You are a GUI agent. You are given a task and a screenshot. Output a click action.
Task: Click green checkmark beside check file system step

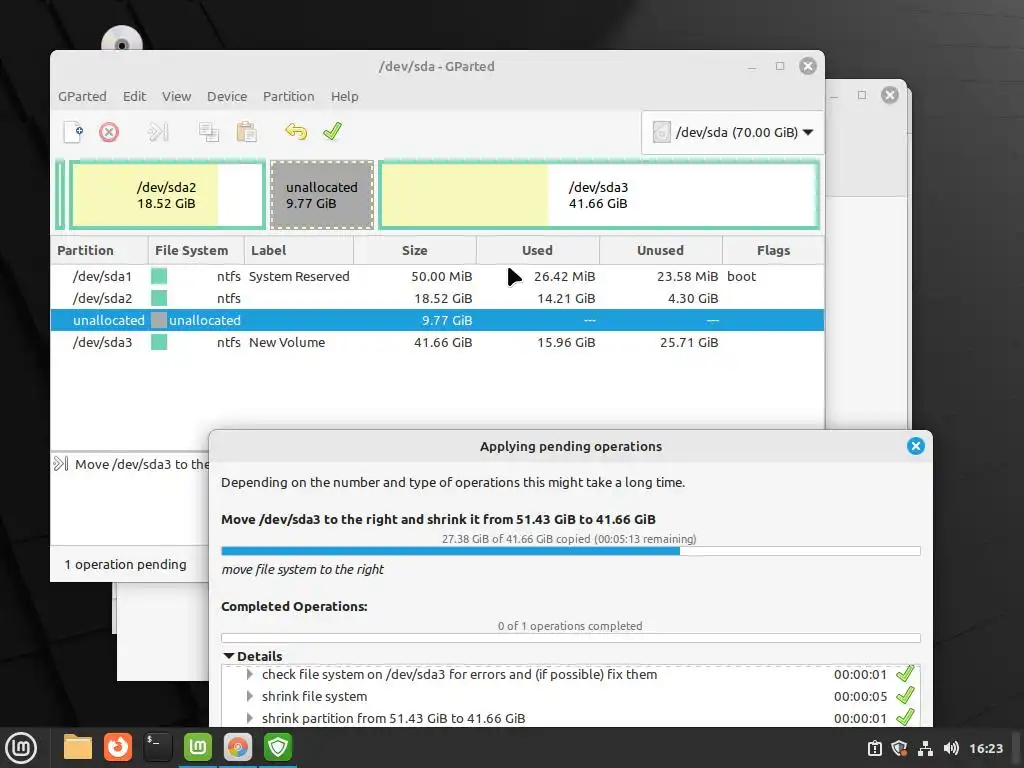click(905, 673)
